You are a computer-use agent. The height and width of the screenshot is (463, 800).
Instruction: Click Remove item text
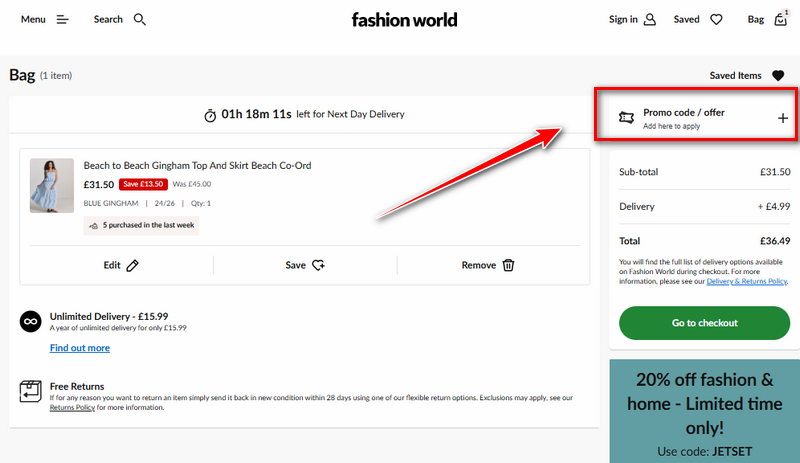tap(479, 265)
